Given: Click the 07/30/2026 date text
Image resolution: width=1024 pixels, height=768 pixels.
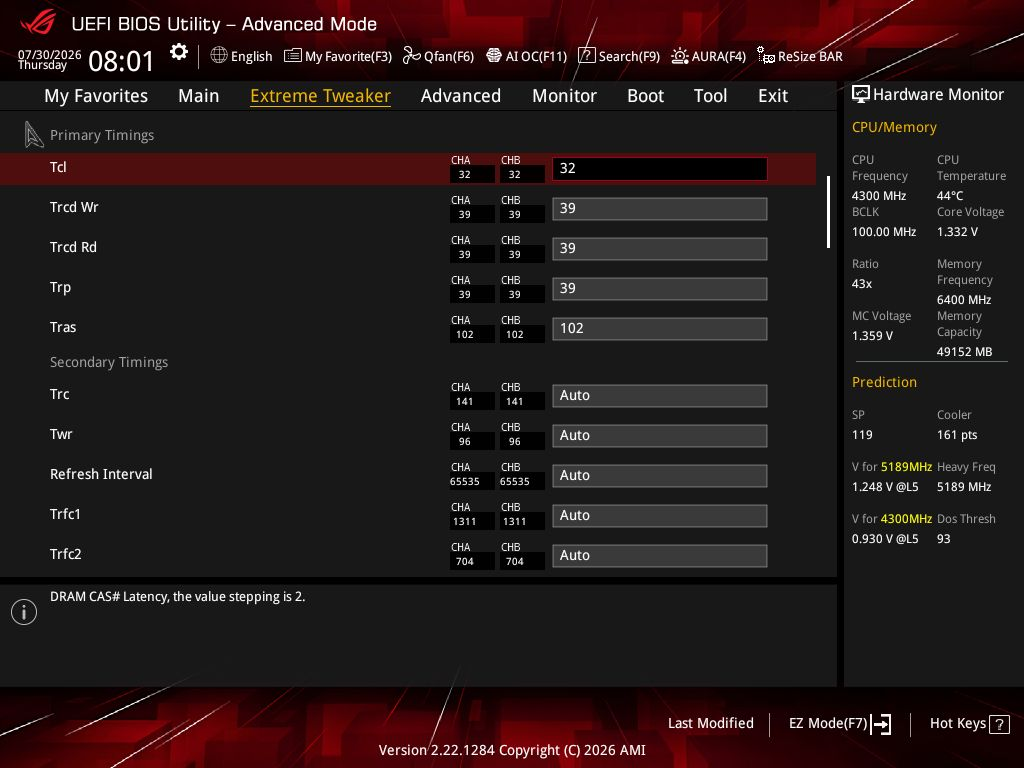Looking at the screenshot, I should pyautogui.click(x=50, y=54).
